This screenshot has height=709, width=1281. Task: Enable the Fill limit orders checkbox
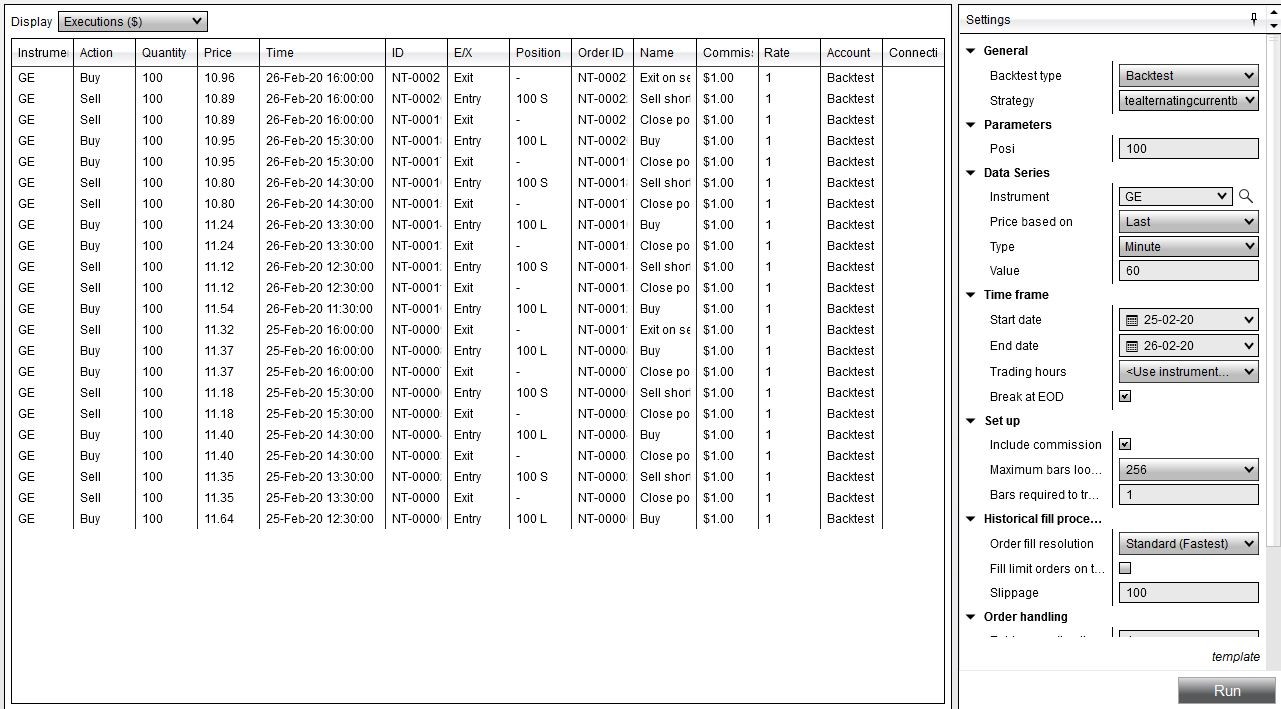(1125, 567)
